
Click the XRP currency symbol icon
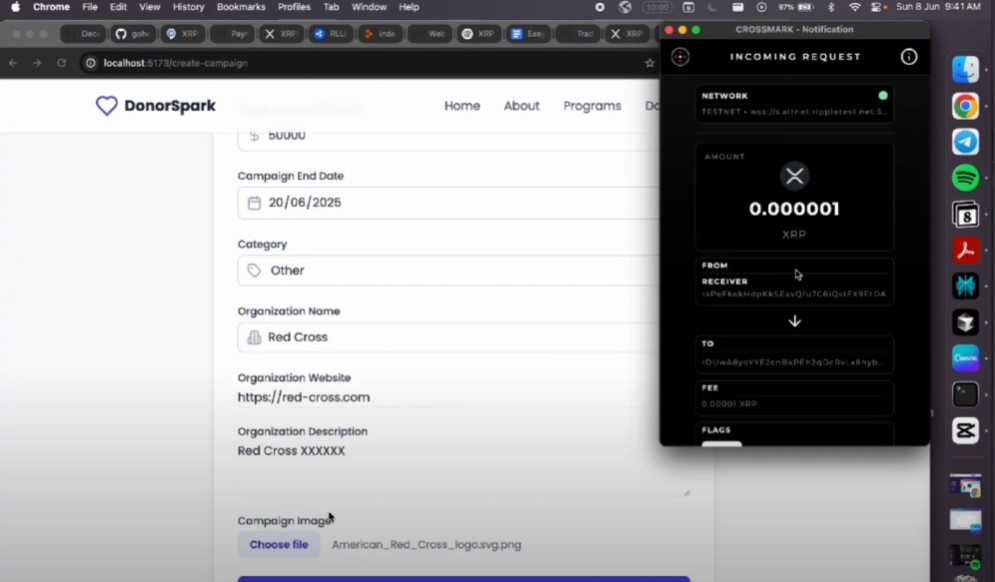coord(794,176)
